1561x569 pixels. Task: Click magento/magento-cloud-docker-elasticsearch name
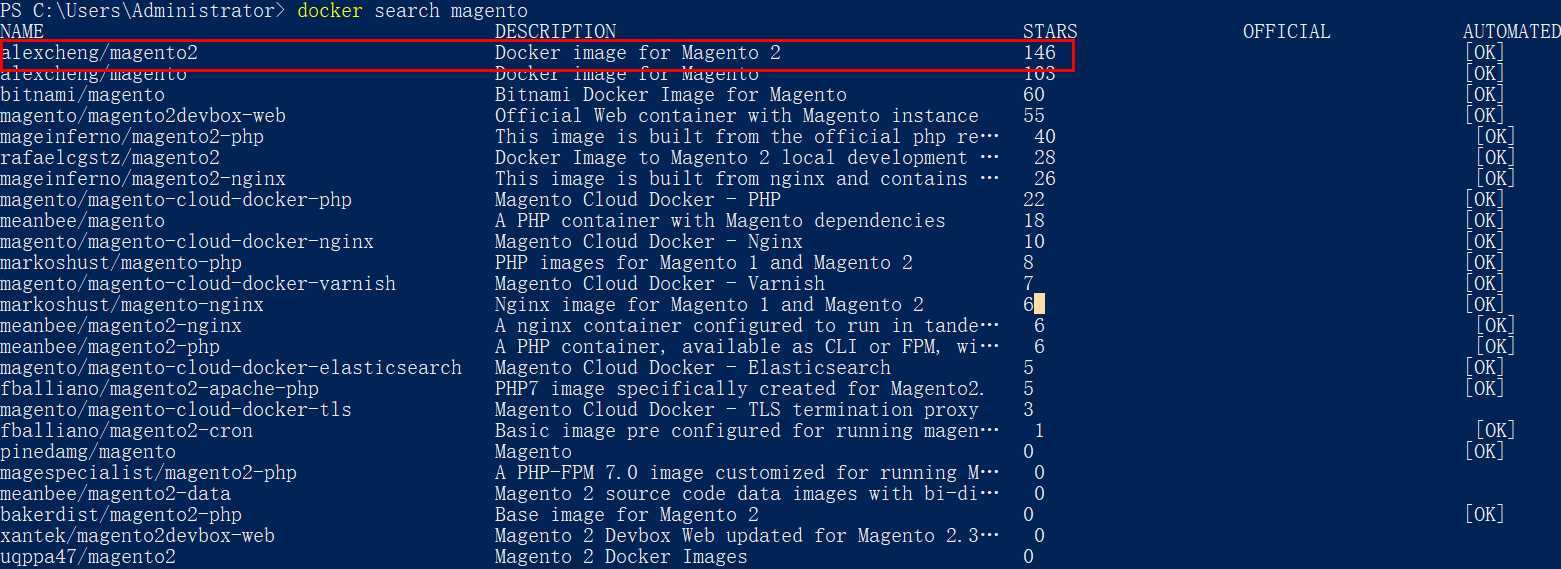[231, 368]
